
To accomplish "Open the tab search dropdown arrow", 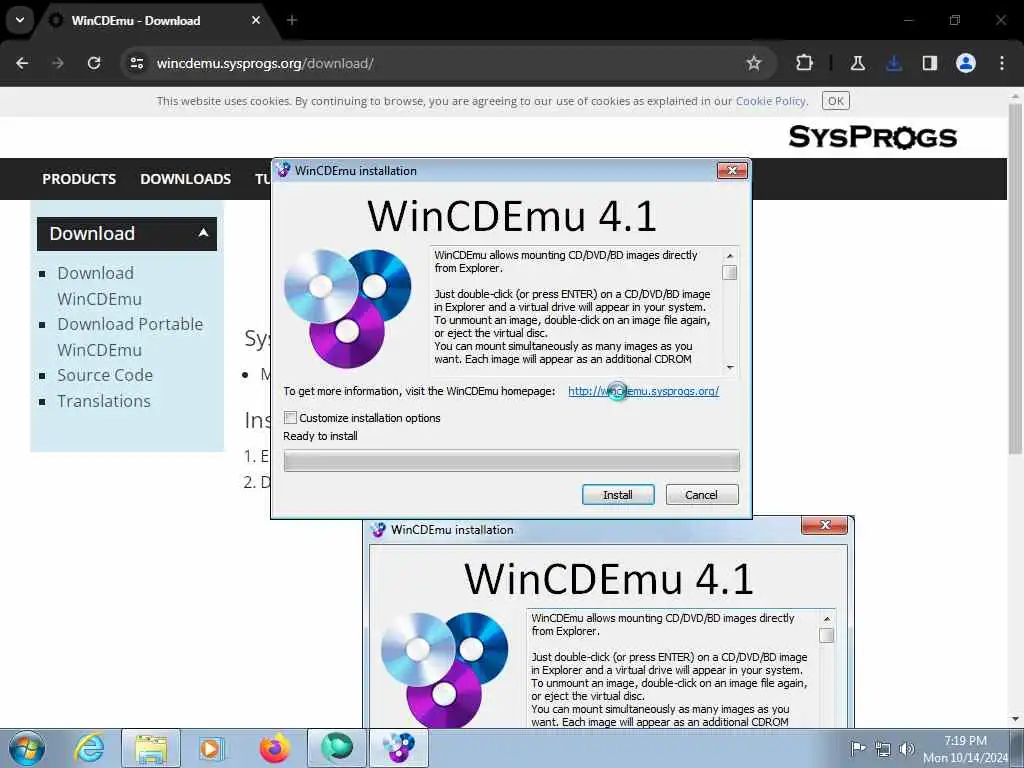I will point(20,20).
